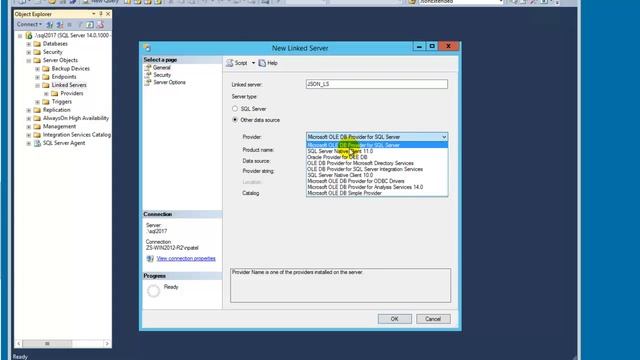The width and height of the screenshot is (640, 360).
Task: Click the Server Objects folder icon
Action: (x=37, y=60)
